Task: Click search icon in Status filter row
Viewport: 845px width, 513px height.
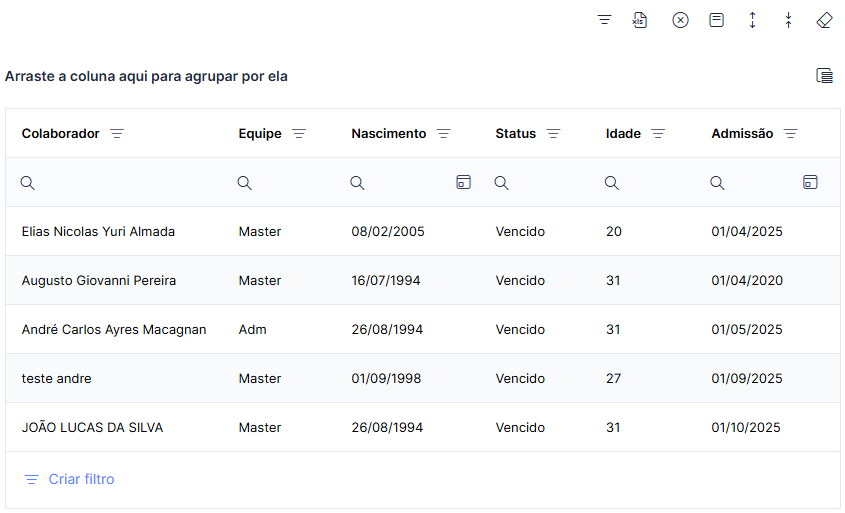Action: pos(501,183)
